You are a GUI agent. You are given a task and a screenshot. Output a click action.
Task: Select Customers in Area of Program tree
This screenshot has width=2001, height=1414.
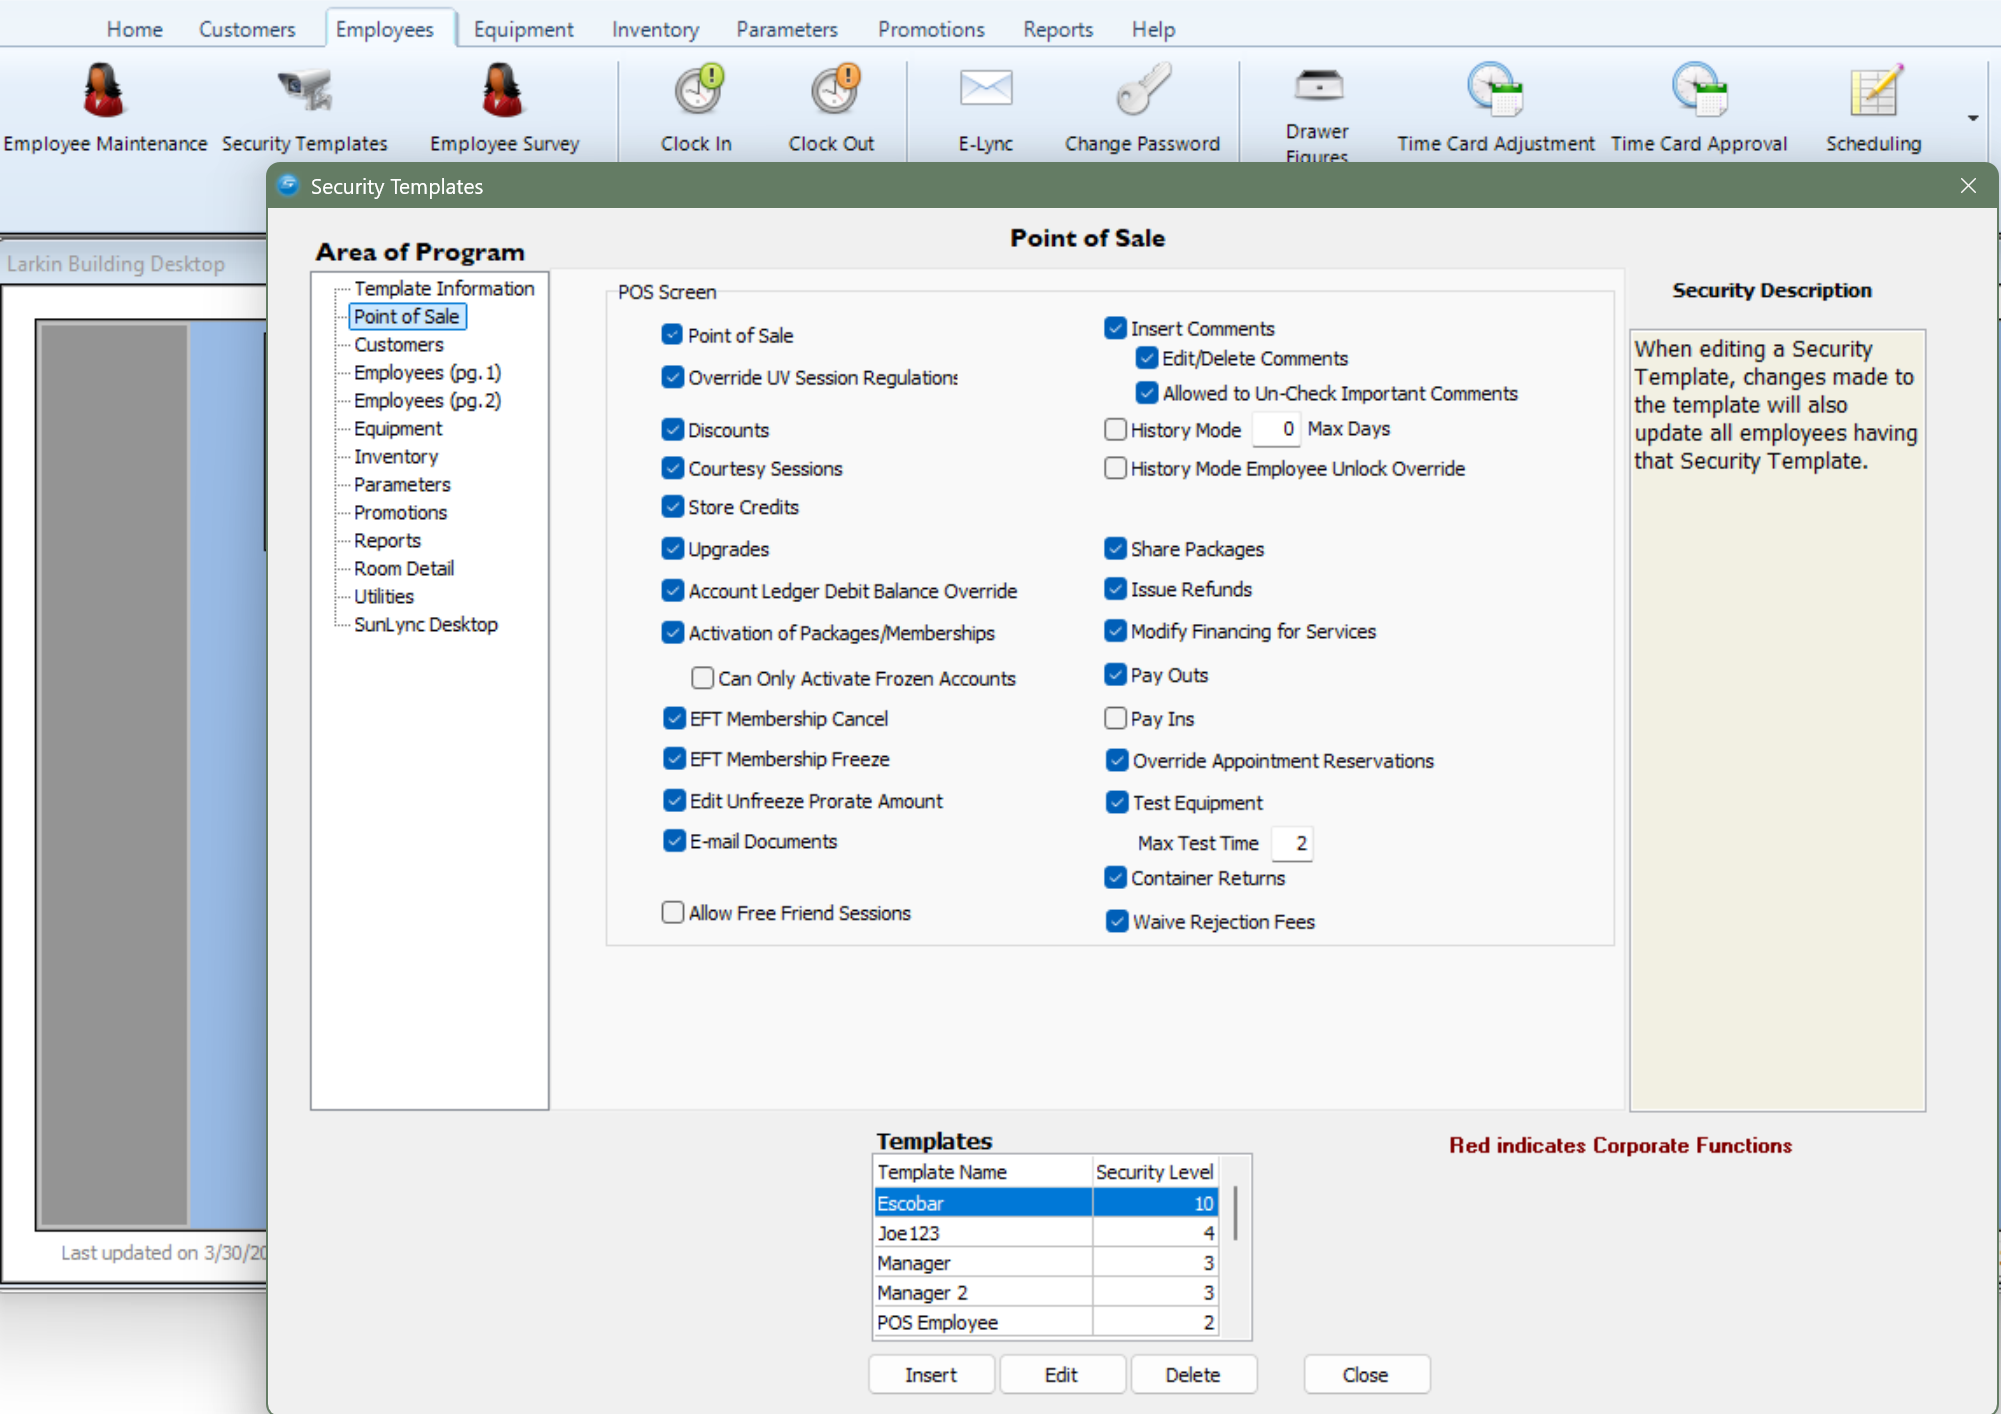398,345
